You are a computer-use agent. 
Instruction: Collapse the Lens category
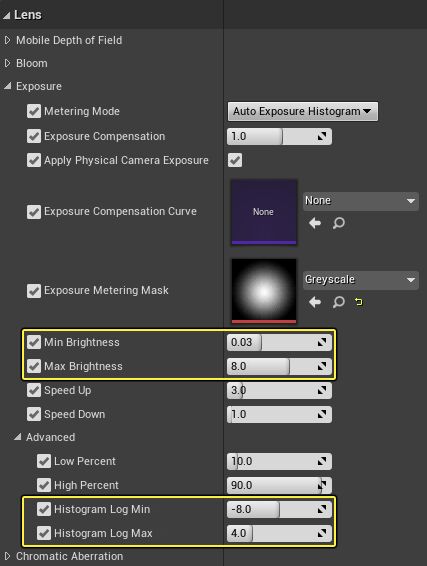click(6, 16)
